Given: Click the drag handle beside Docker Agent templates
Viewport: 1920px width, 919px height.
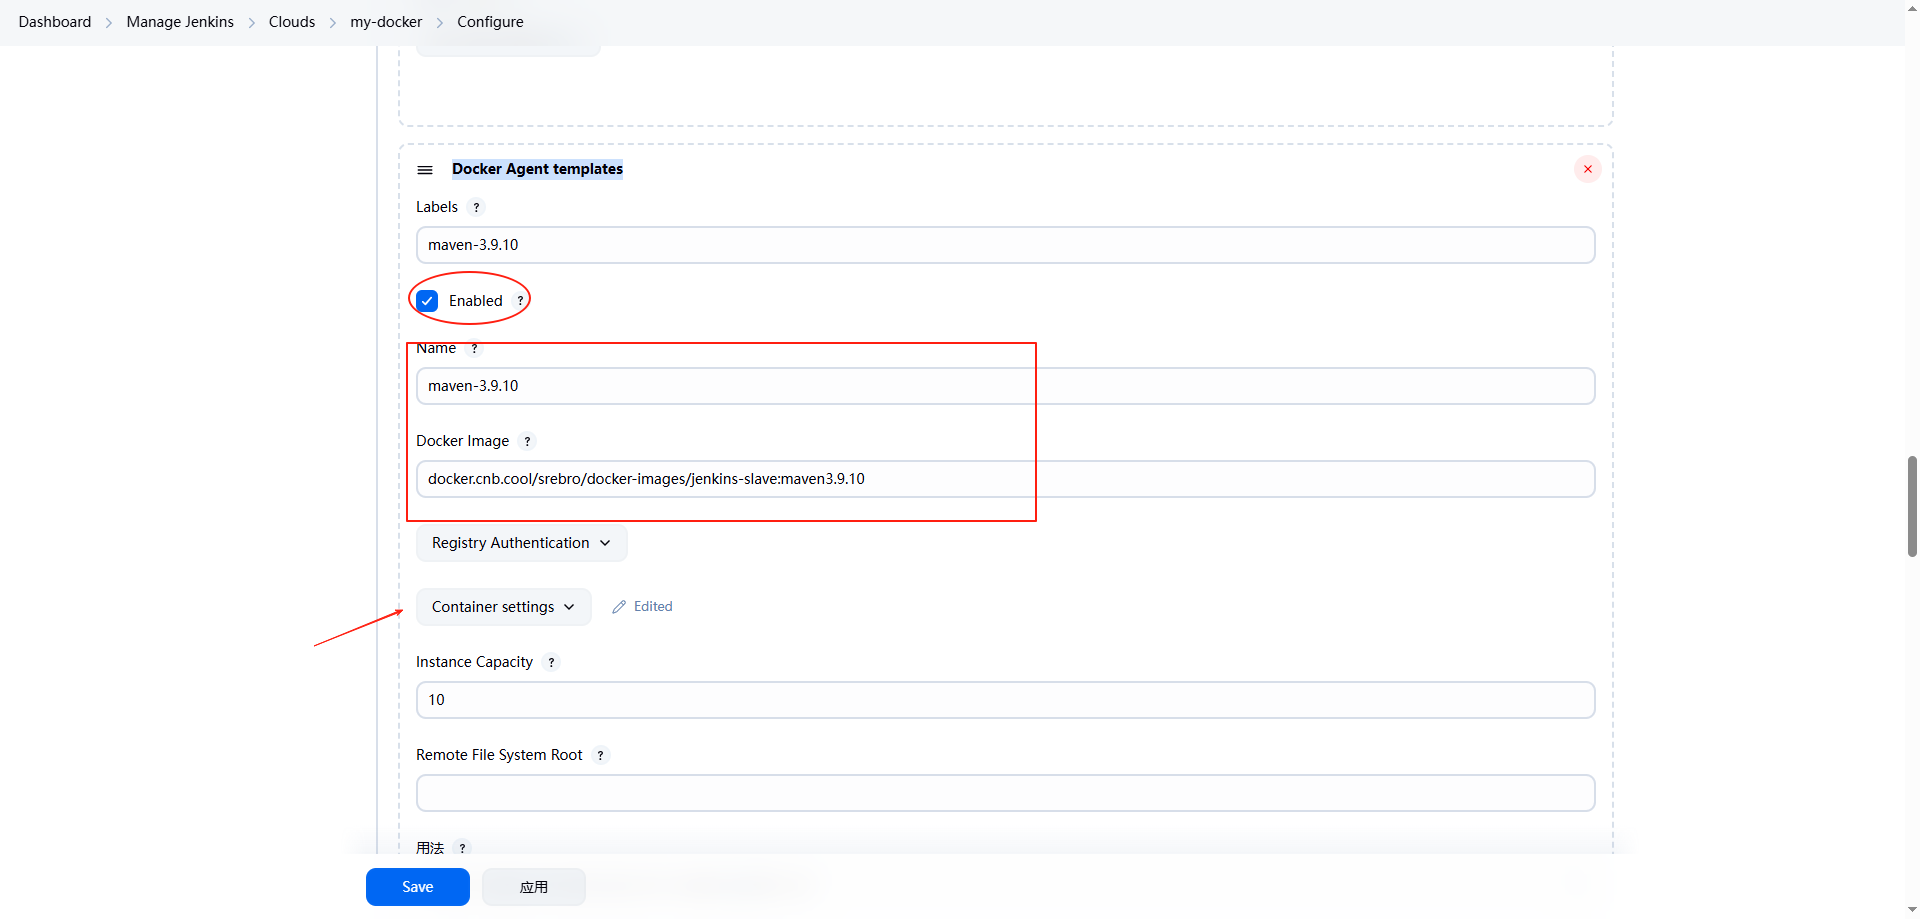Looking at the screenshot, I should click(x=425, y=170).
